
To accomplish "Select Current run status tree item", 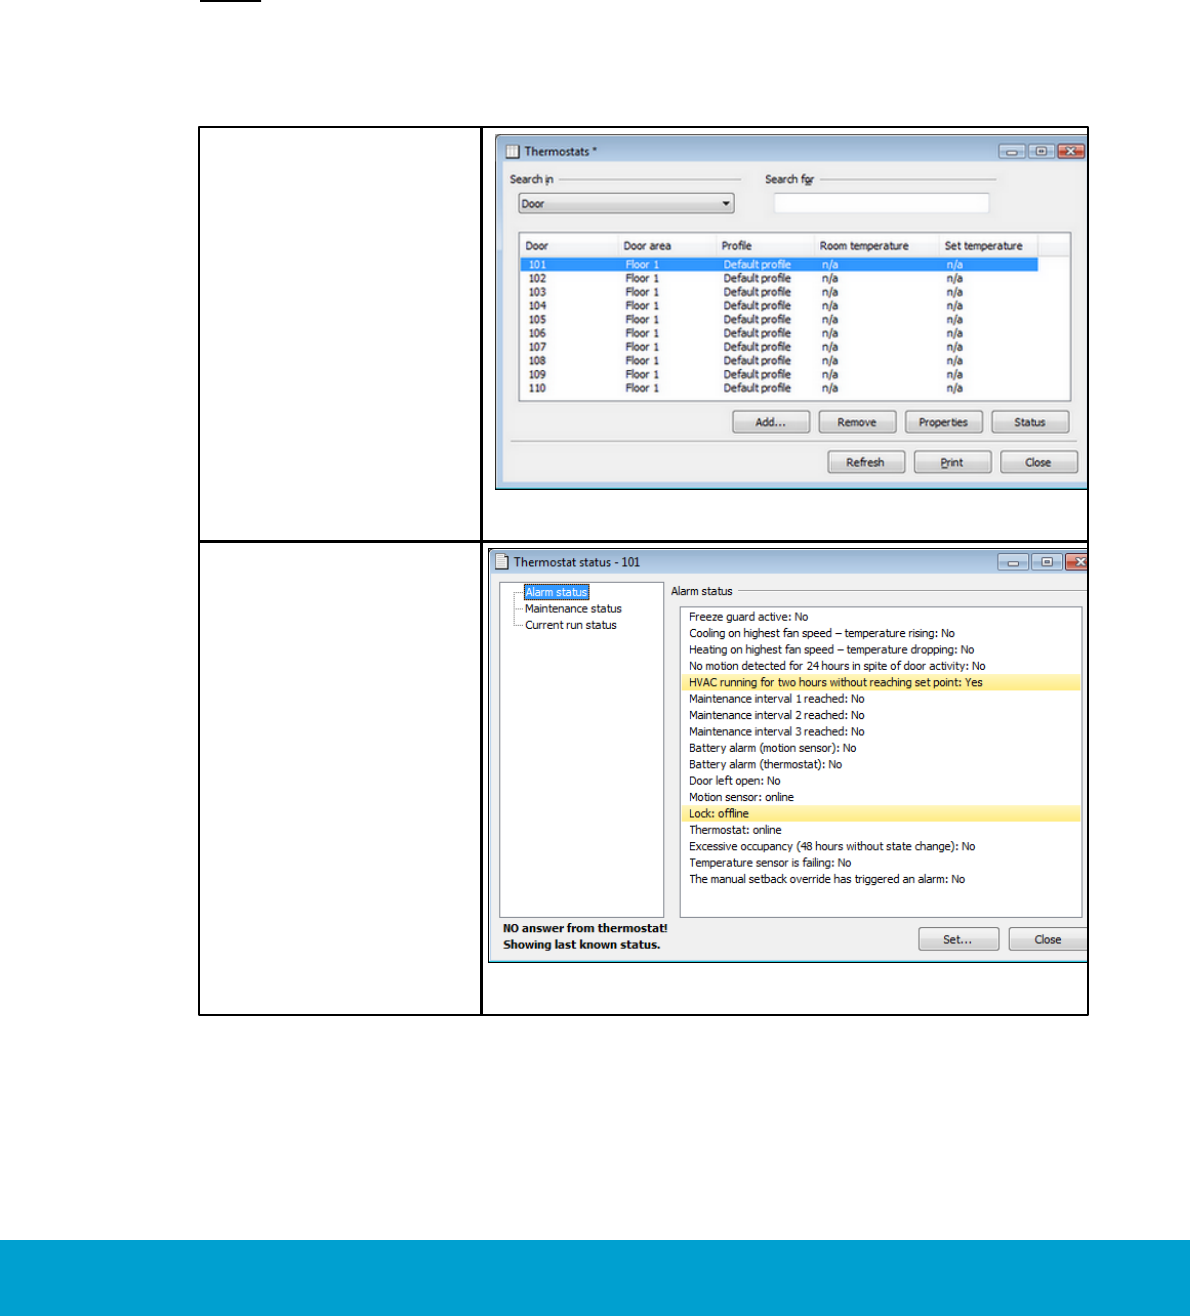I will click(571, 625).
